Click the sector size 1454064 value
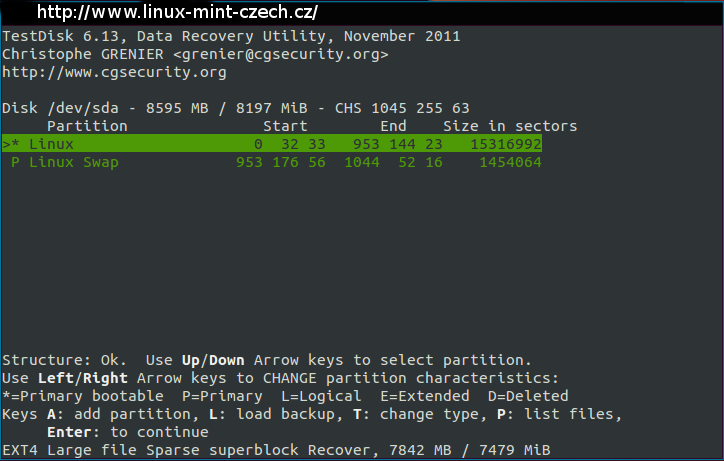This screenshot has width=724, height=461. click(x=510, y=162)
